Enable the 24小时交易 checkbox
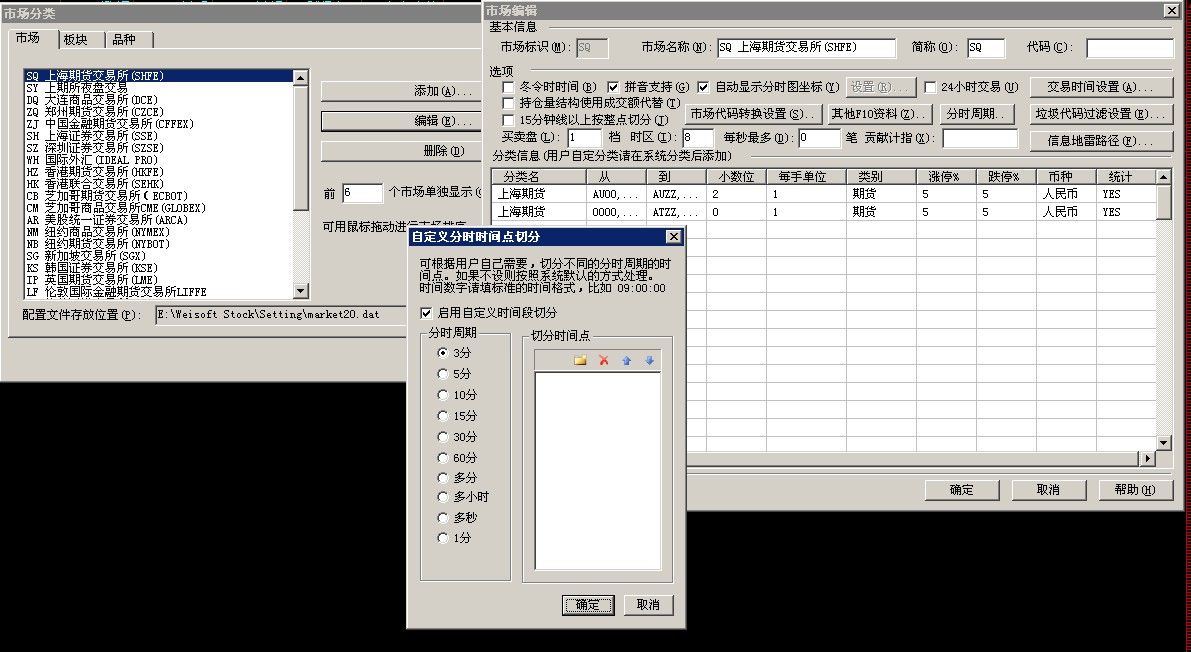Viewport: 1191px width, 652px height. [x=931, y=87]
